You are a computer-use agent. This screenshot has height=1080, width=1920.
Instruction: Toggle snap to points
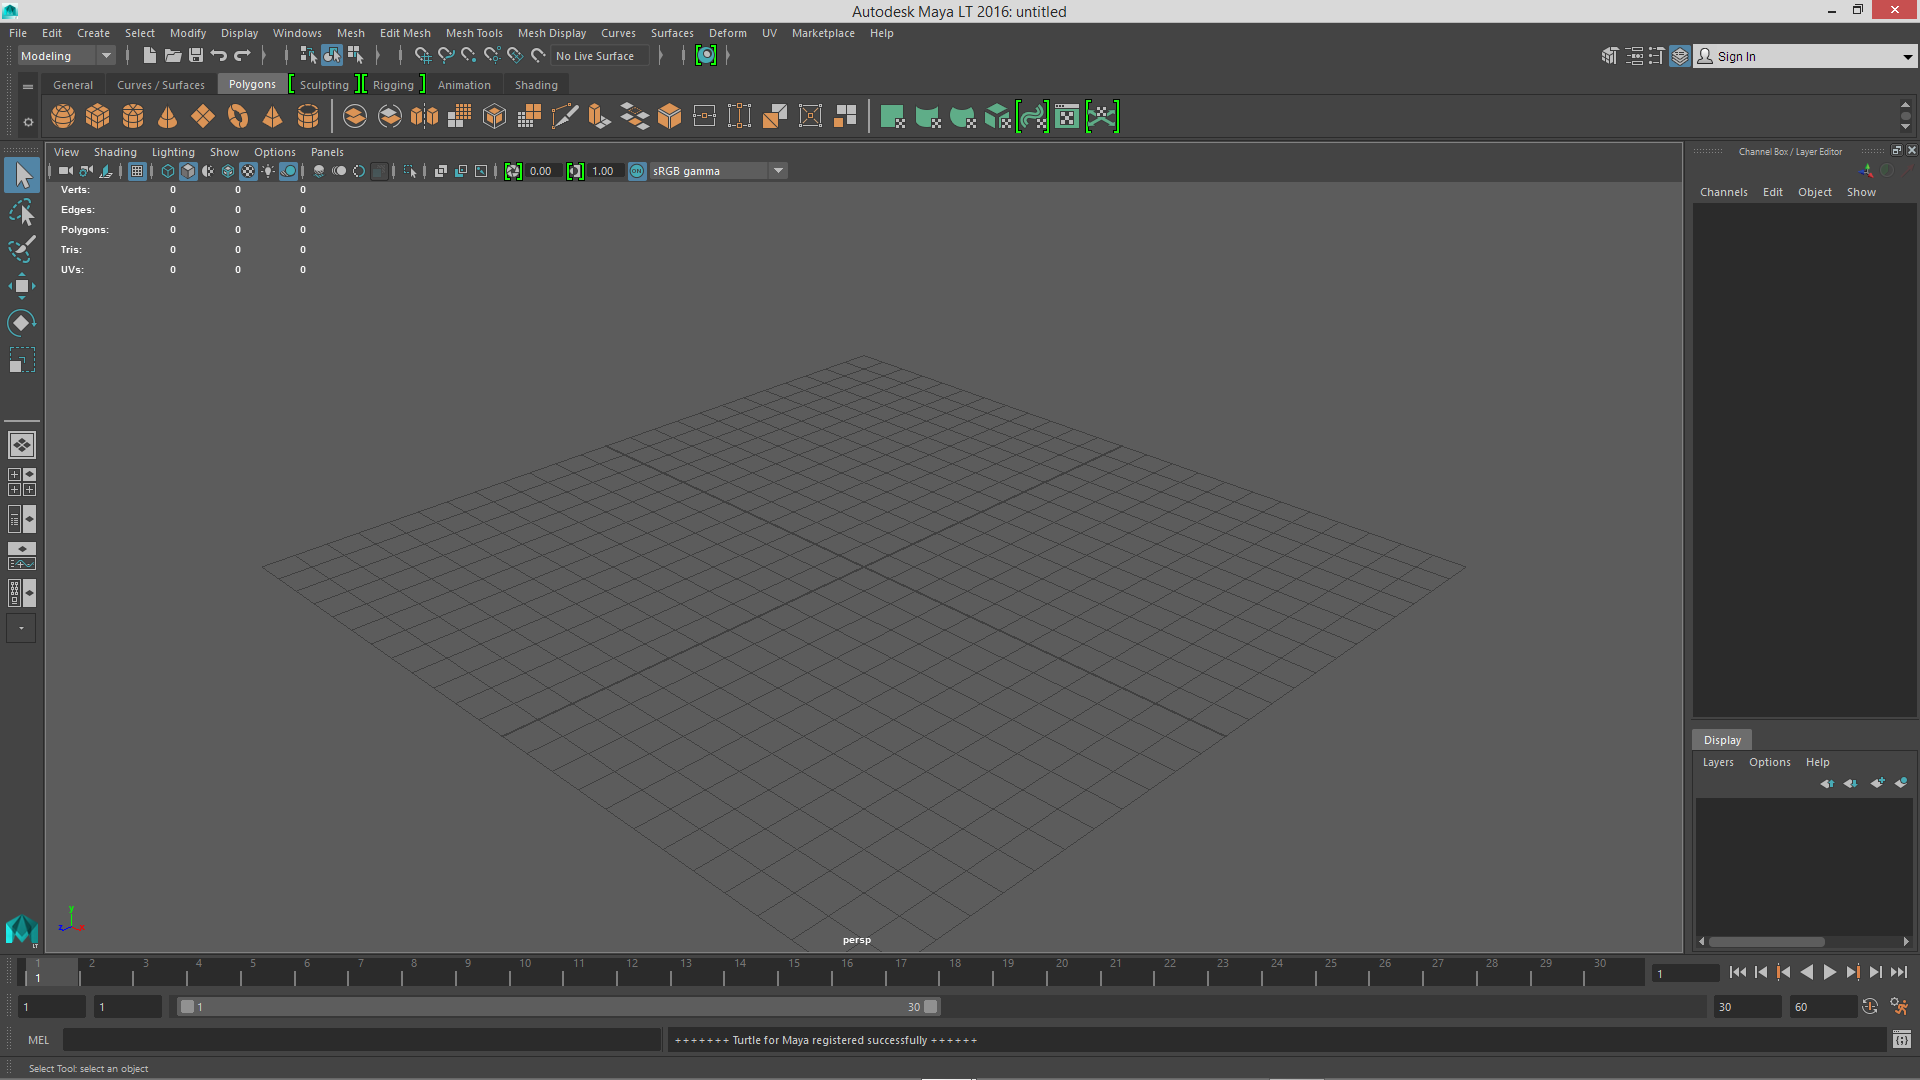469,56
